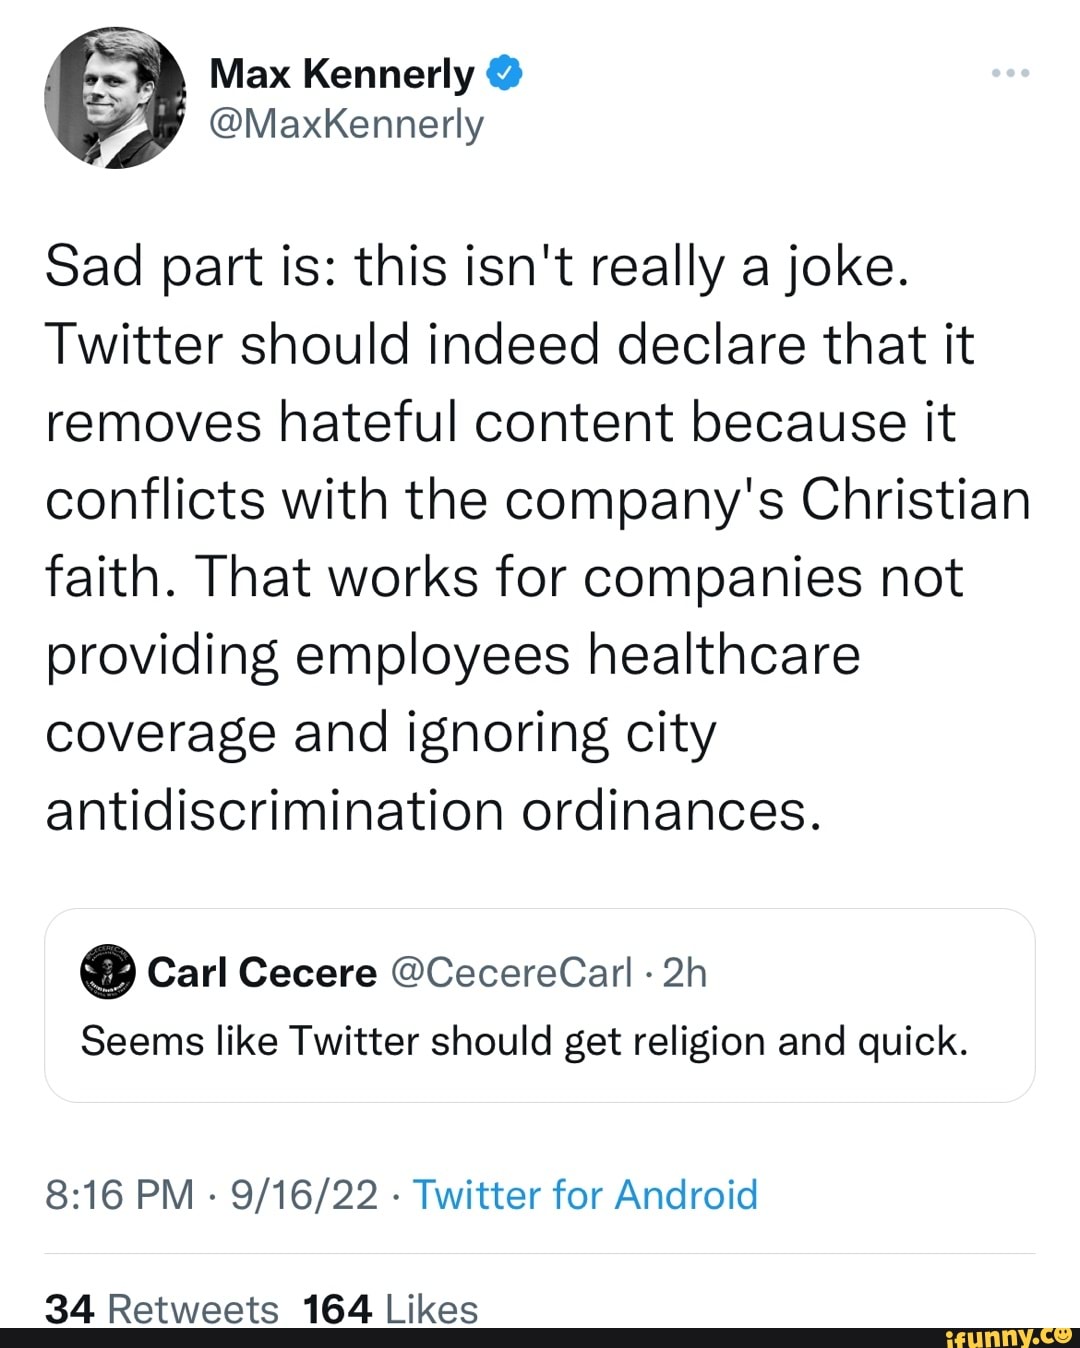The width and height of the screenshot is (1080, 1348).
Task: Click the @MaxKennerly handle
Action: (x=348, y=125)
